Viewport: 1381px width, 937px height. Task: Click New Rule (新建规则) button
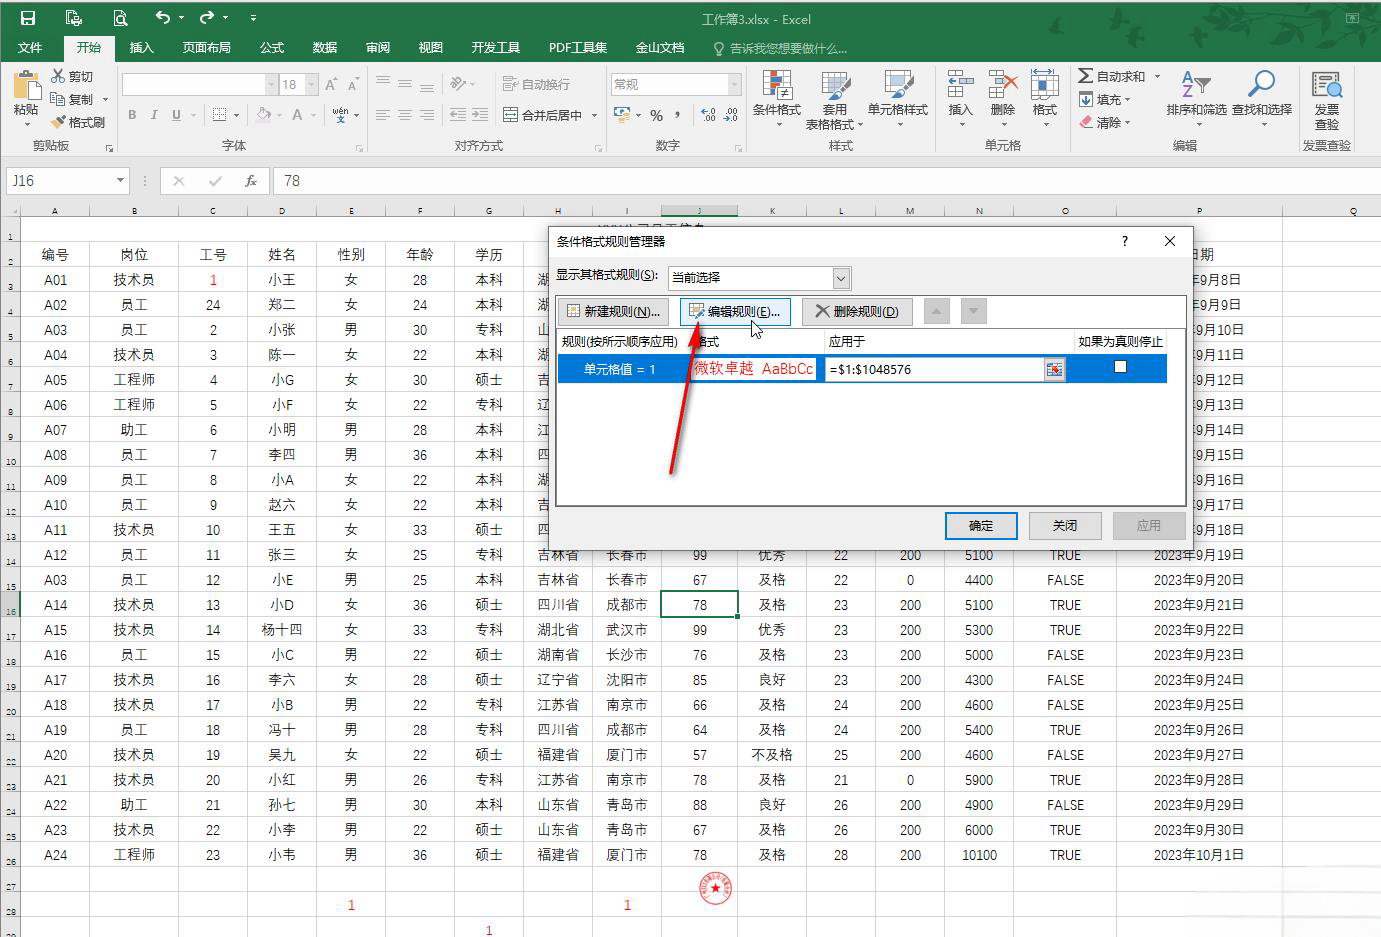point(613,311)
